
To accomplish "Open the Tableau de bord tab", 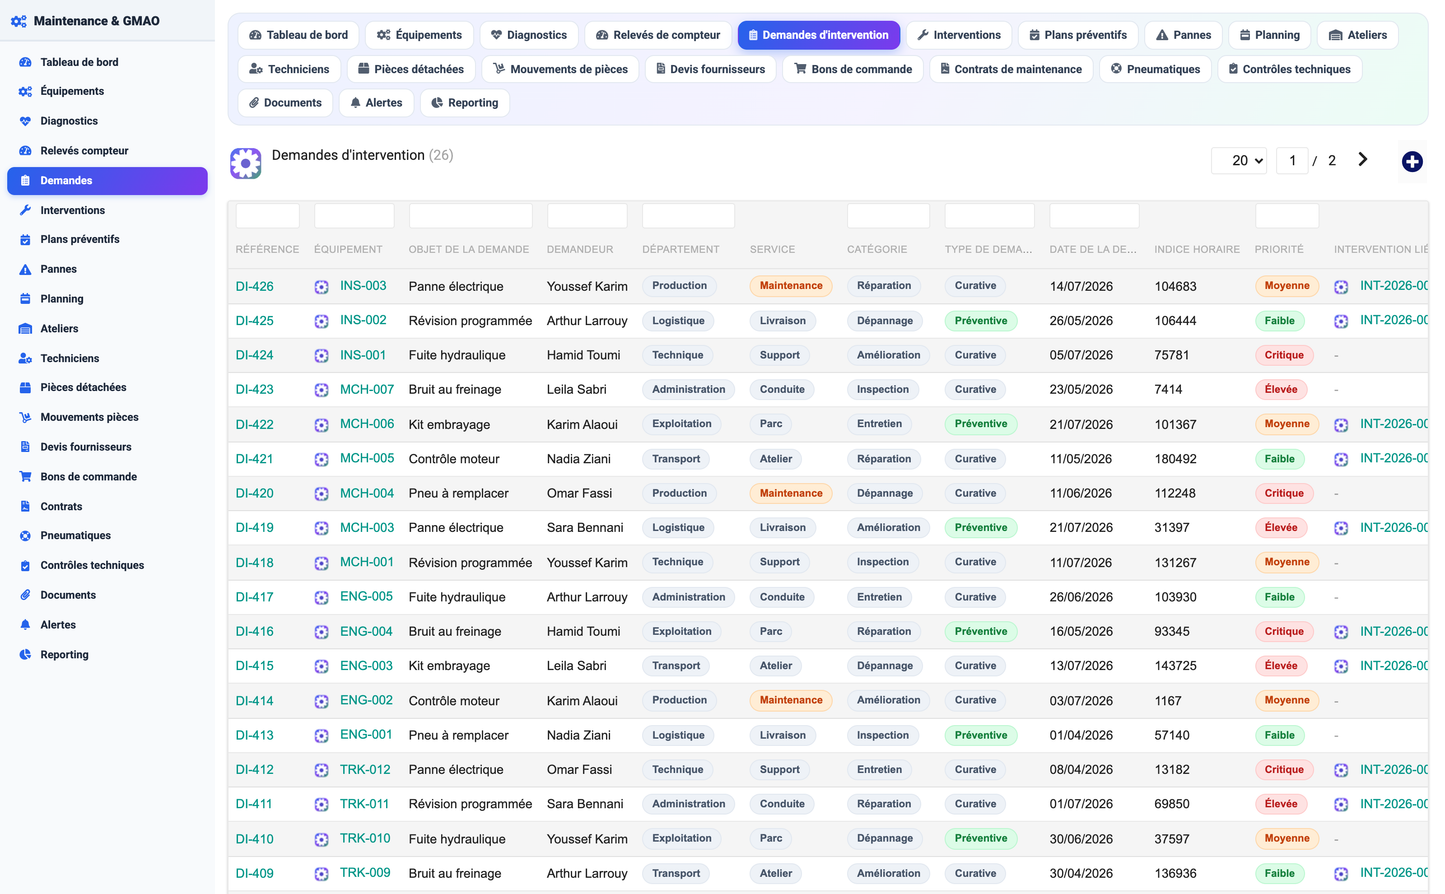I will 298,35.
